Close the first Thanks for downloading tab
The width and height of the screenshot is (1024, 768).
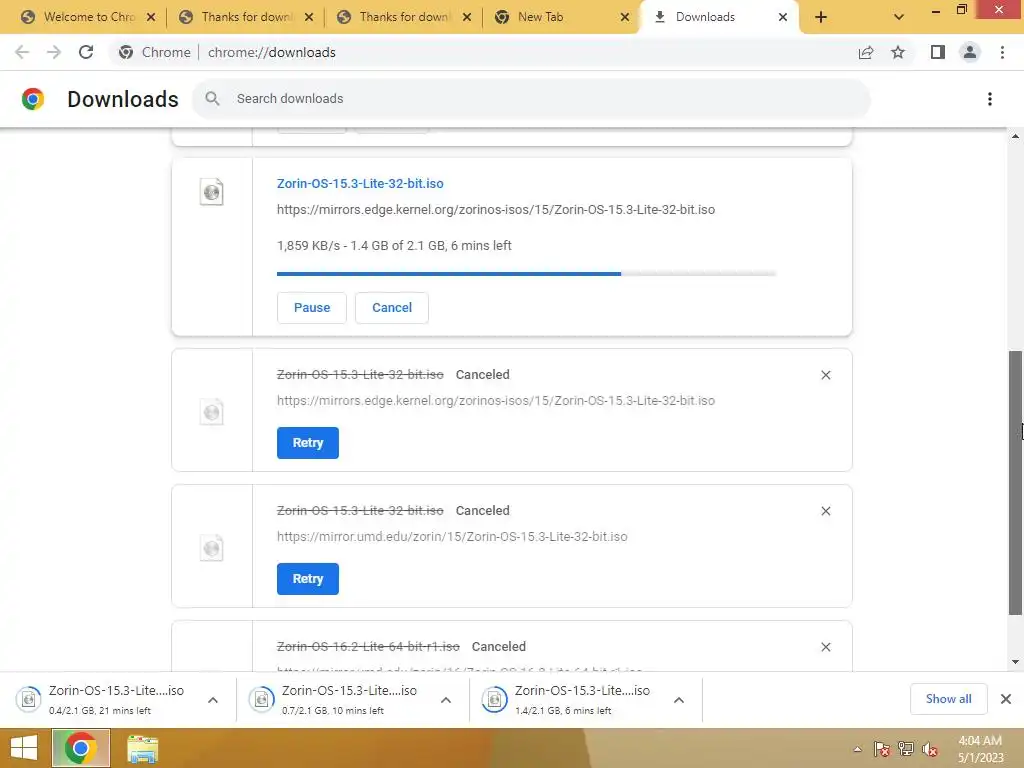pos(309,17)
